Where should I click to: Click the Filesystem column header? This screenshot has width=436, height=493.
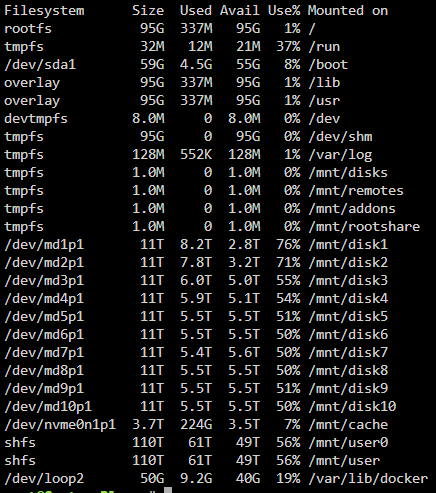pyautogui.click(x=44, y=11)
